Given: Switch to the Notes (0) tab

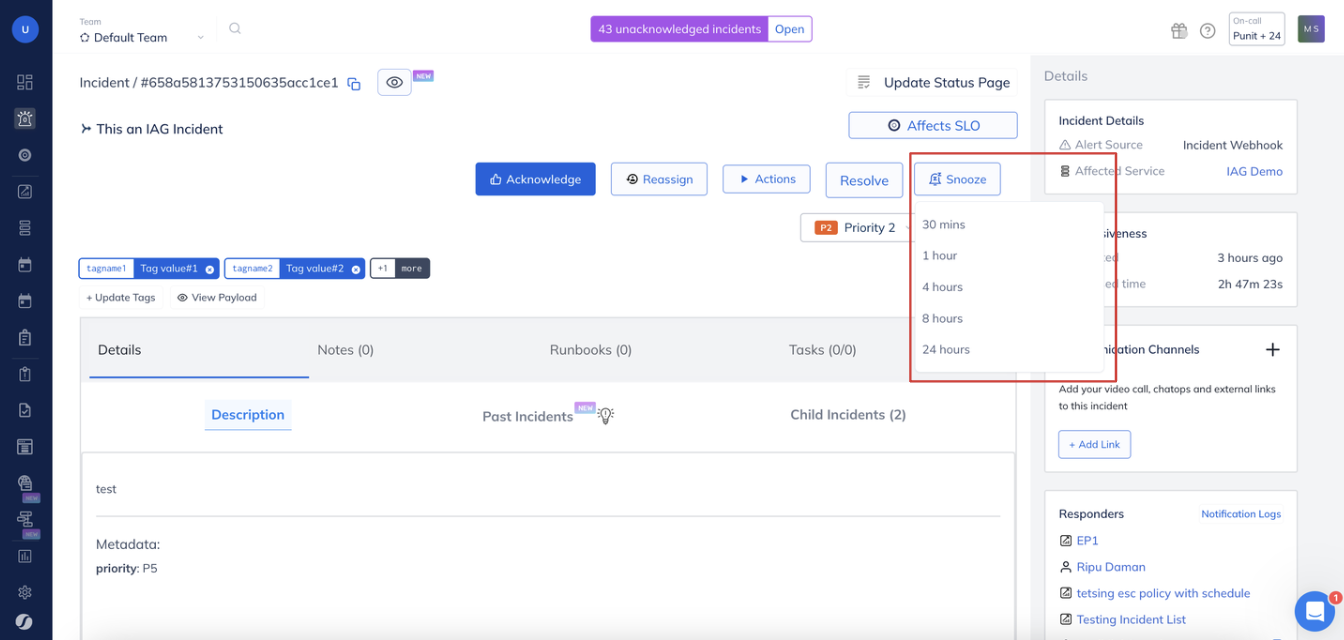Looking at the screenshot, I should [345, 350].
